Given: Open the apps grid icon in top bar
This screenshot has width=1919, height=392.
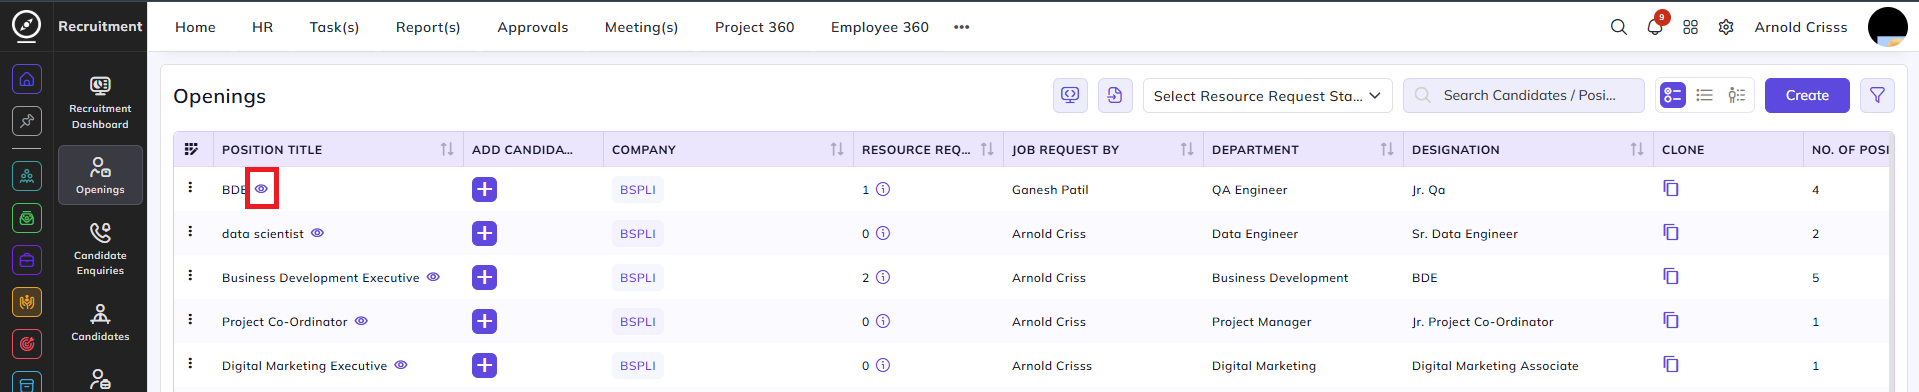Looking at the screenshot, I should pyautogui.click(x=1690, y=27).
